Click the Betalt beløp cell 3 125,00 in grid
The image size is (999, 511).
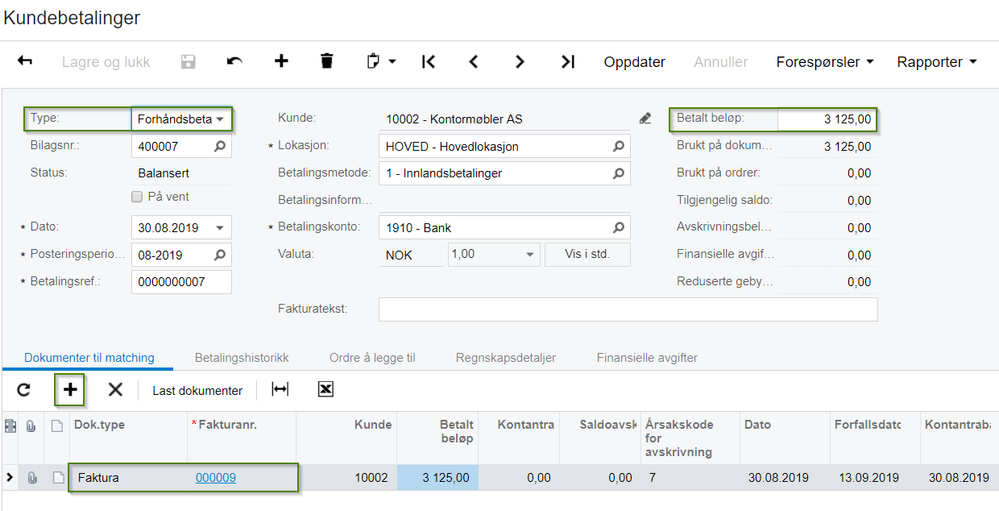[438, 478]
